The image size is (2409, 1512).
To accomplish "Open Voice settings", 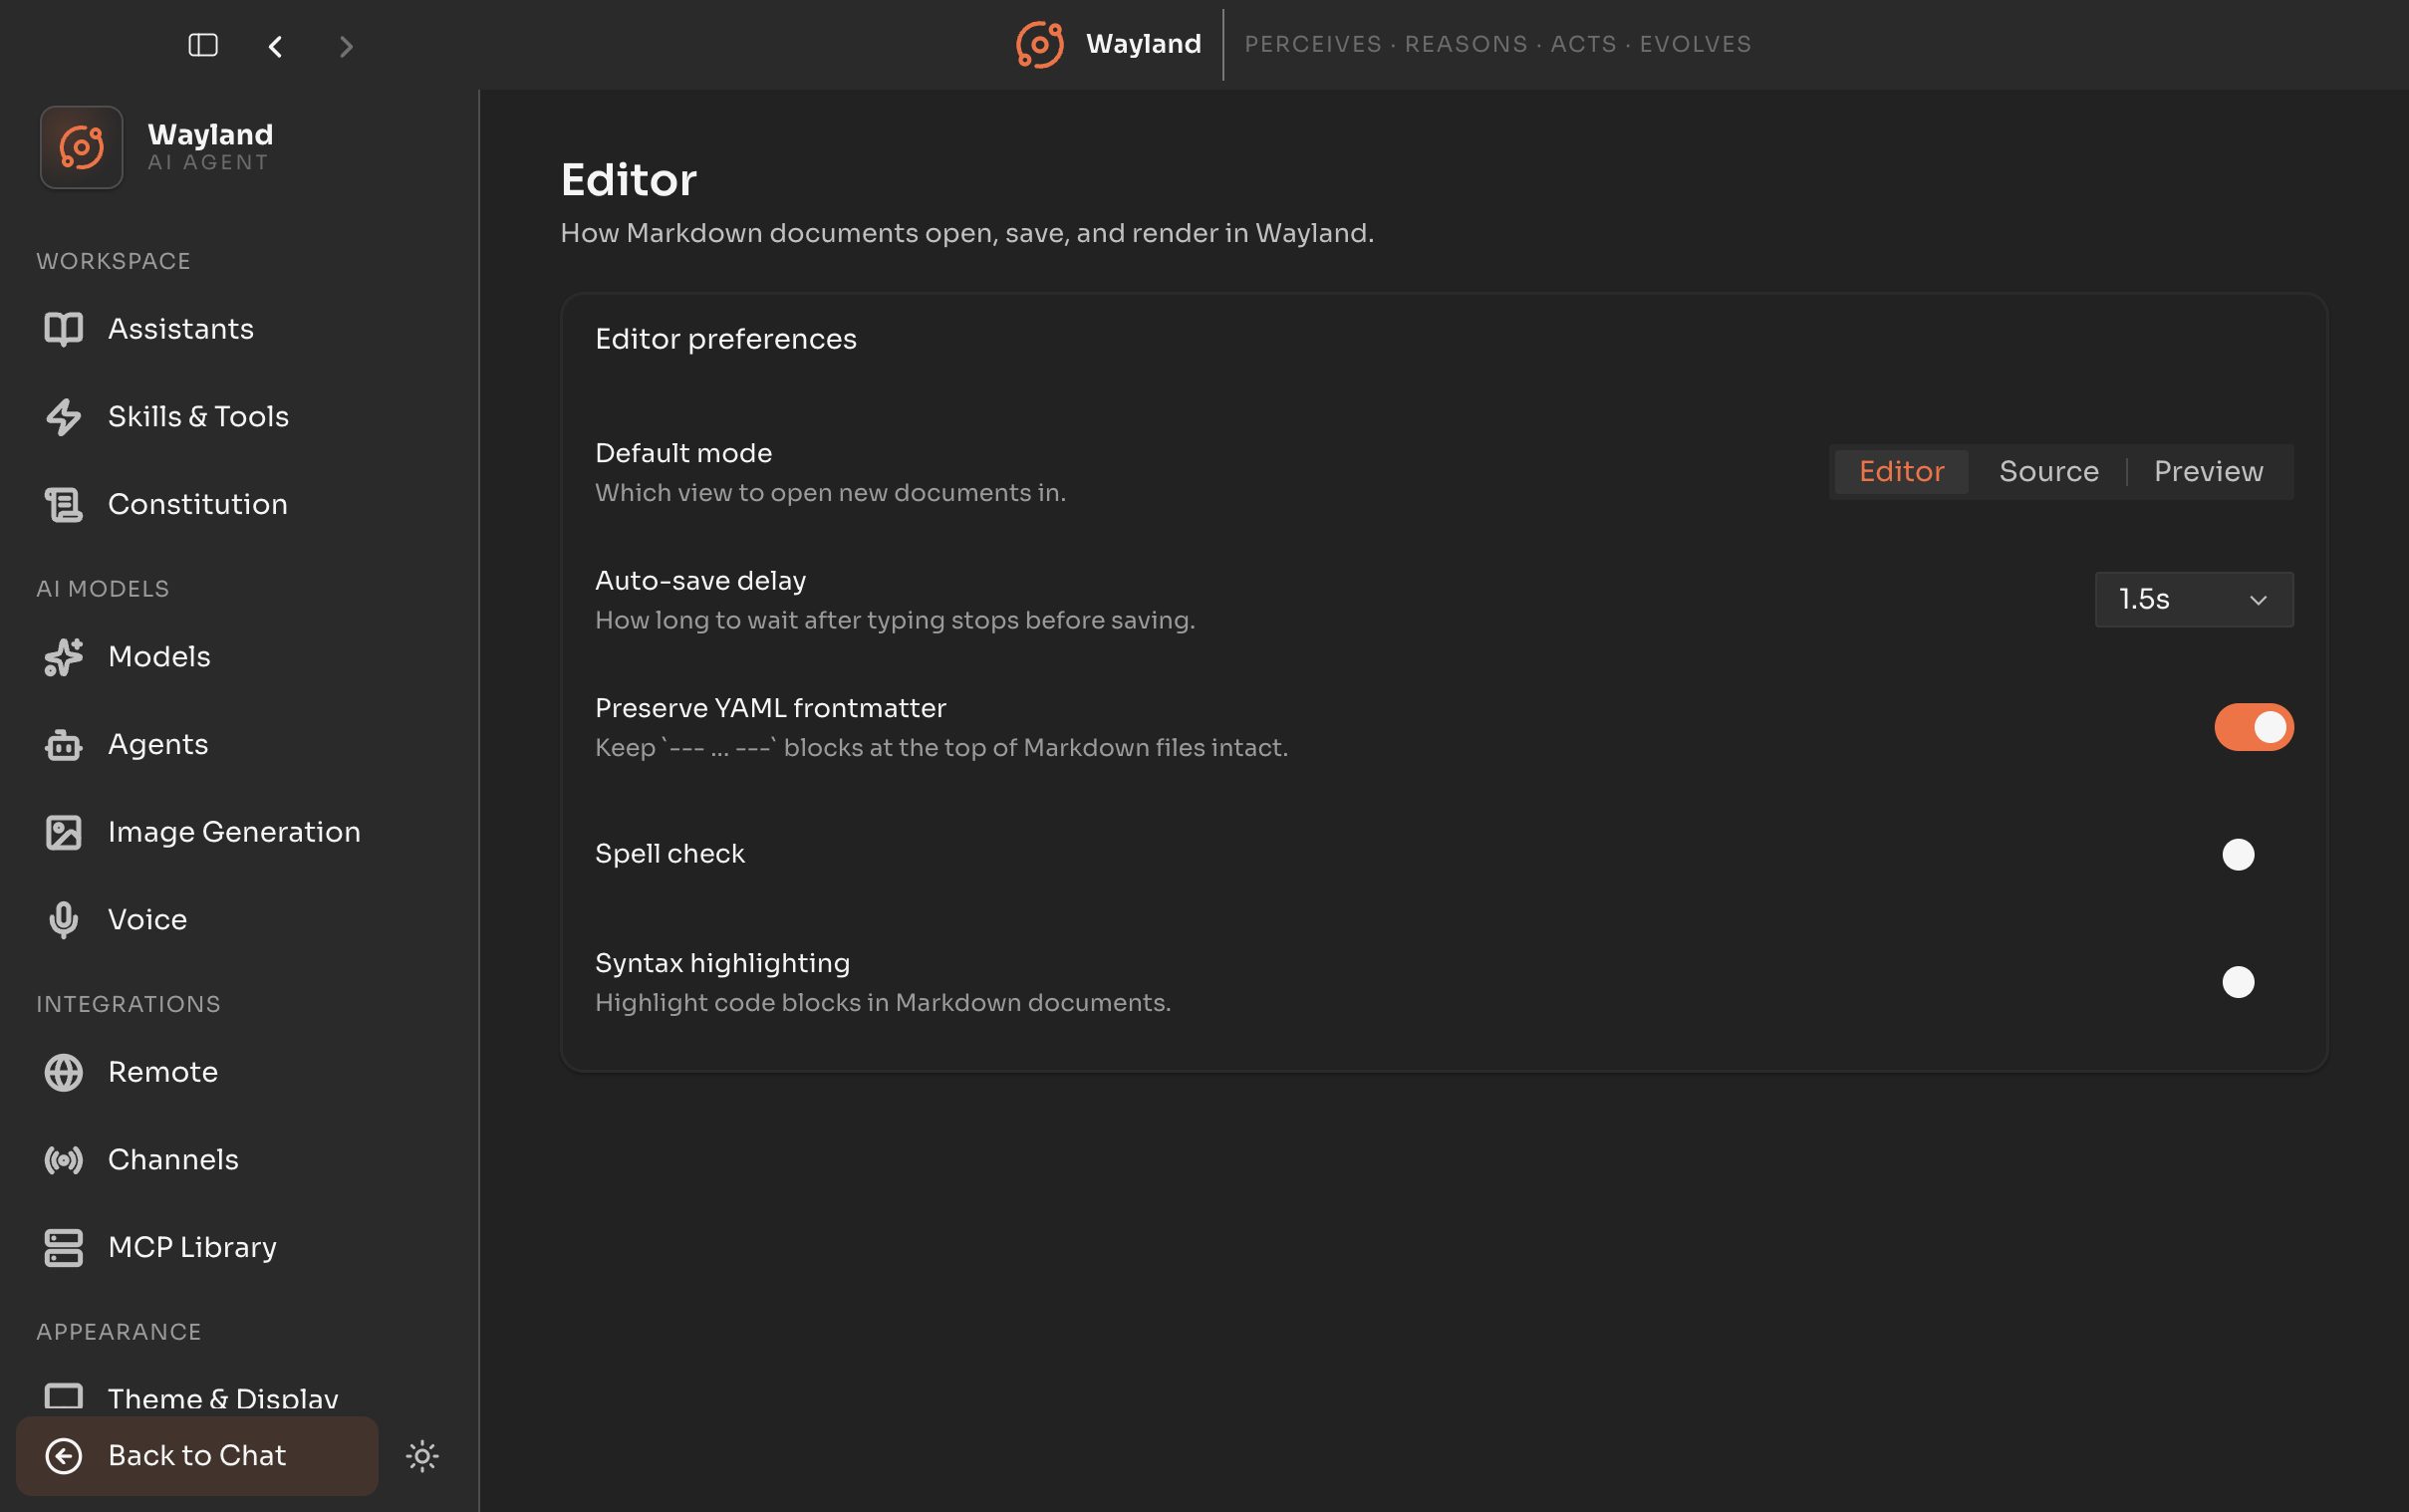I will 239,920.
